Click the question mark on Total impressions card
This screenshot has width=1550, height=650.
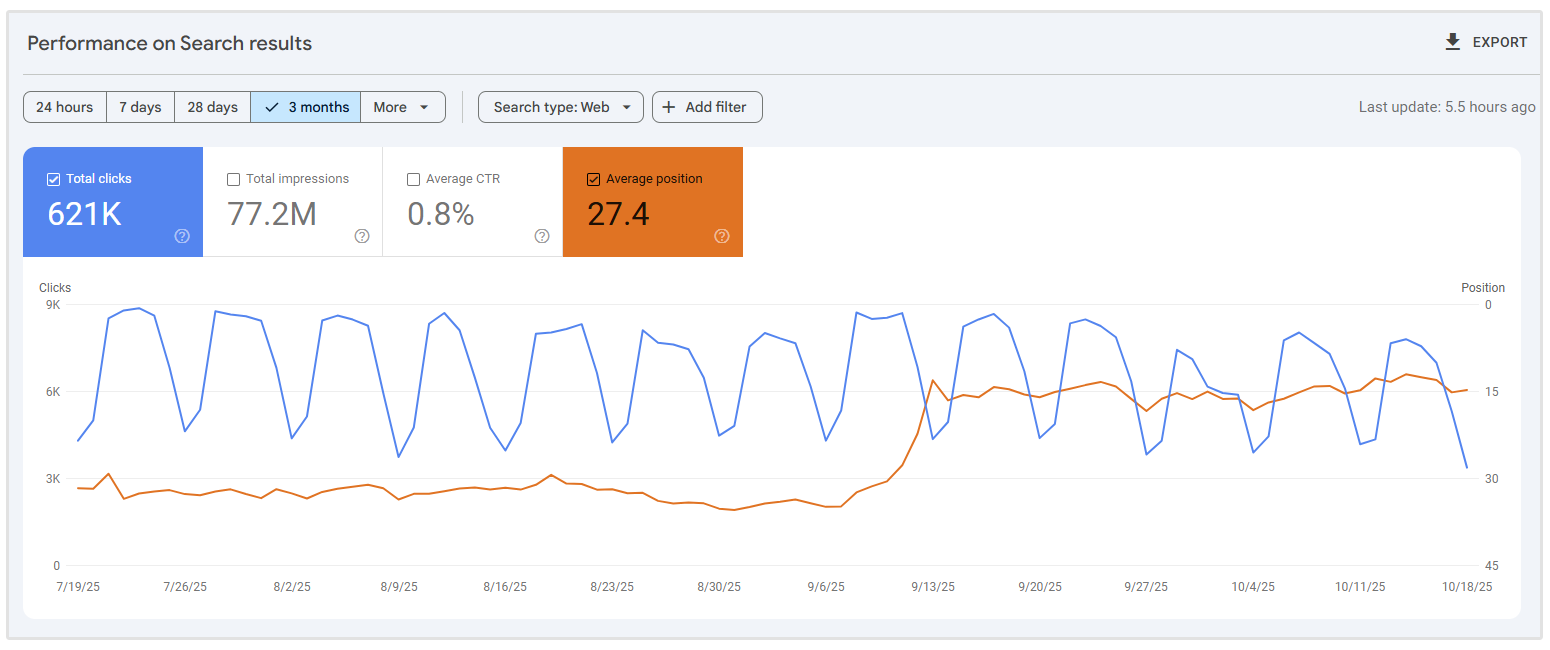(362, 236)
